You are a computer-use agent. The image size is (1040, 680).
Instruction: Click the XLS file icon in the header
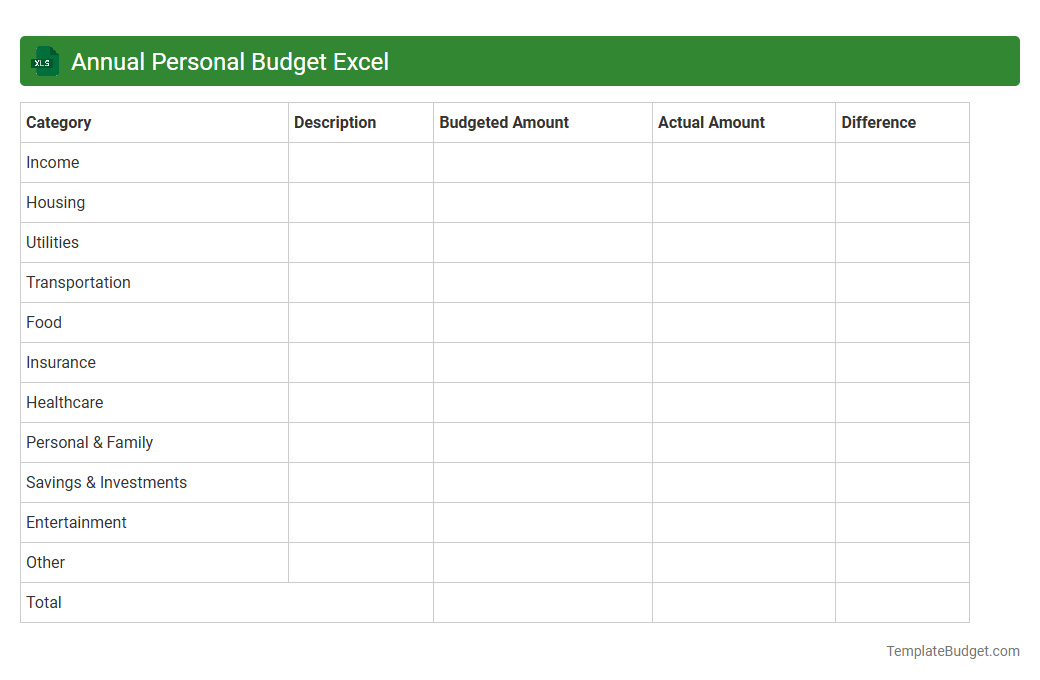pos(44,61)
